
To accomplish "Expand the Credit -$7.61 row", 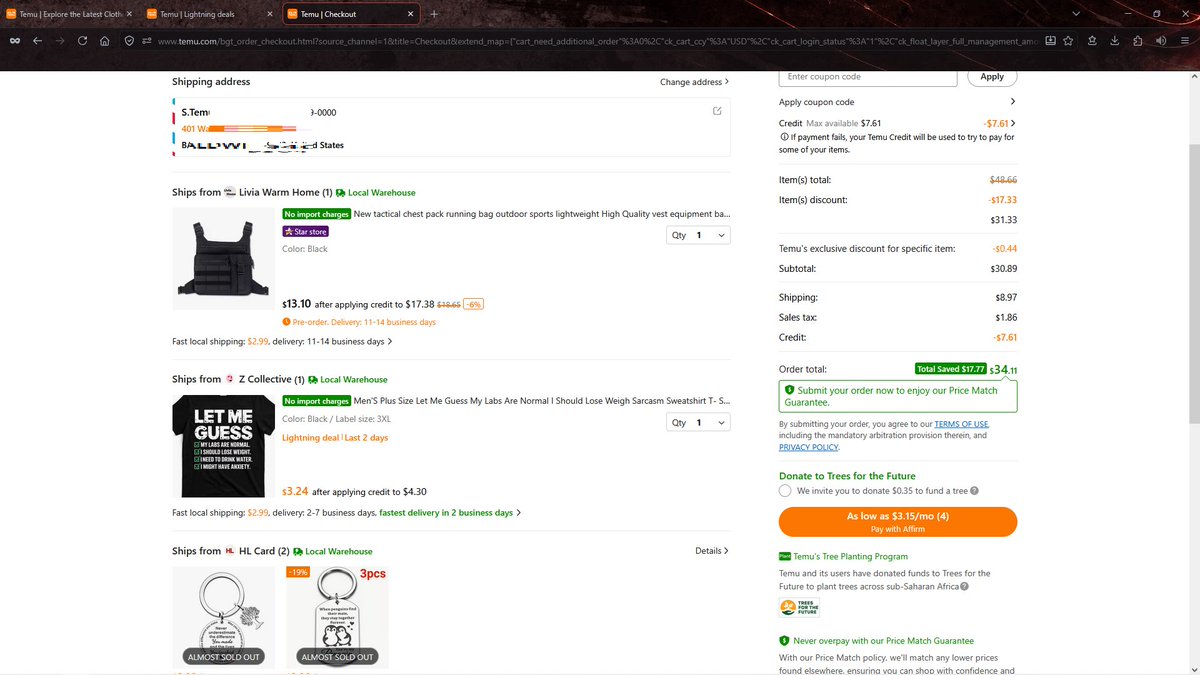I will [897, 123].
